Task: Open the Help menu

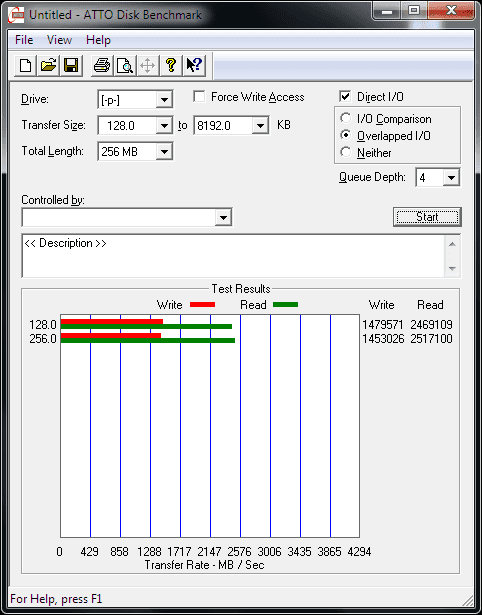Action: click(98, 40)
